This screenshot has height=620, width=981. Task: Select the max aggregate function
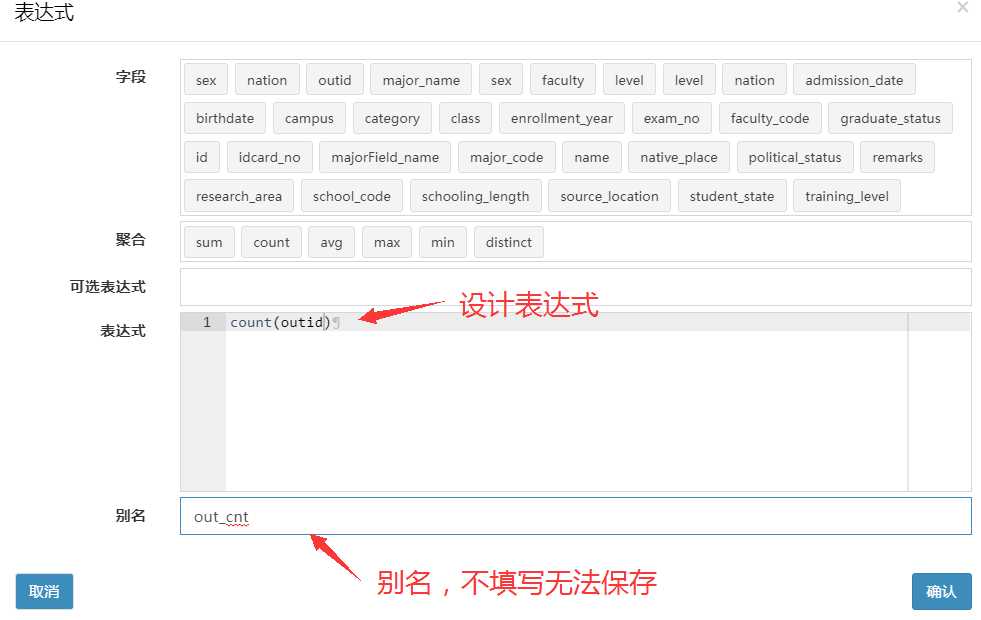(387, 242)
